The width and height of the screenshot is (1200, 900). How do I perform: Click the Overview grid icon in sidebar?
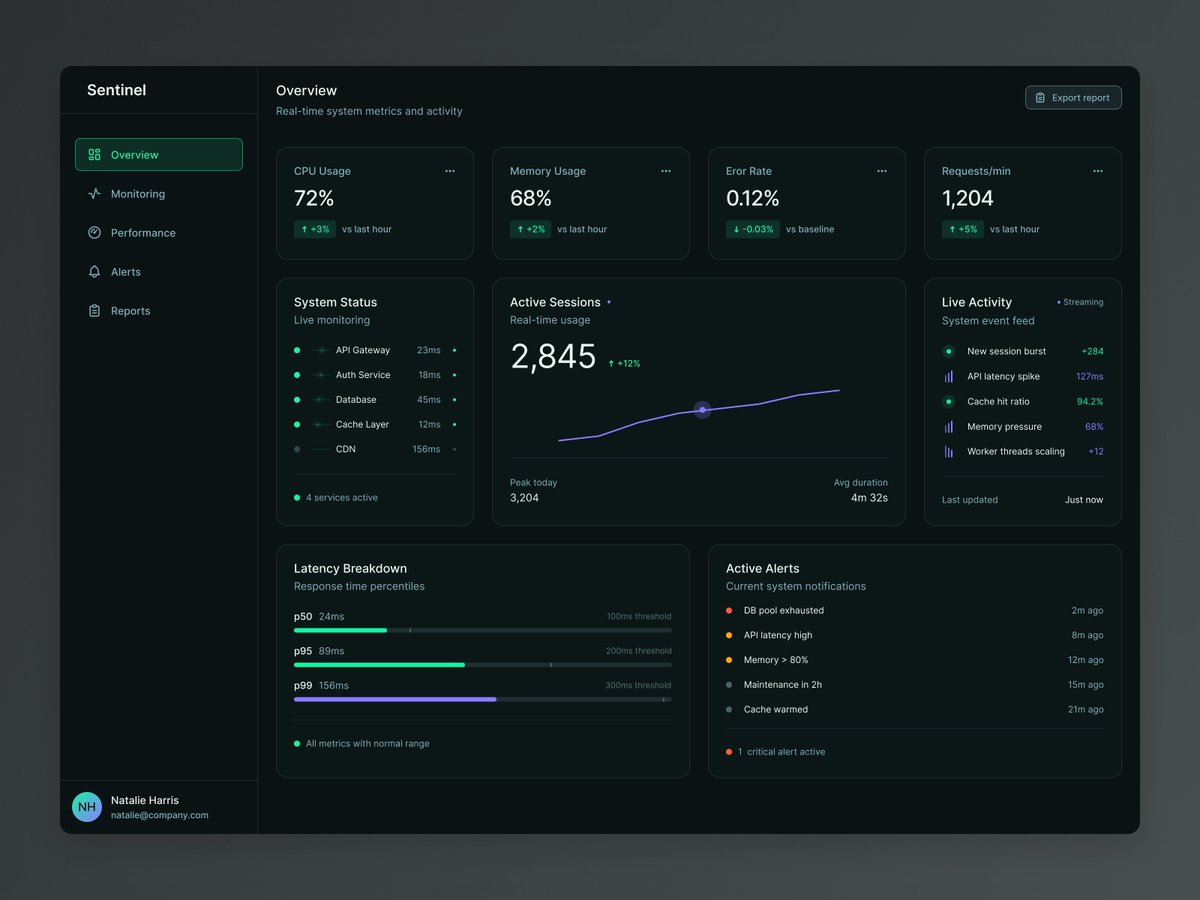click(x=95, y=155)
